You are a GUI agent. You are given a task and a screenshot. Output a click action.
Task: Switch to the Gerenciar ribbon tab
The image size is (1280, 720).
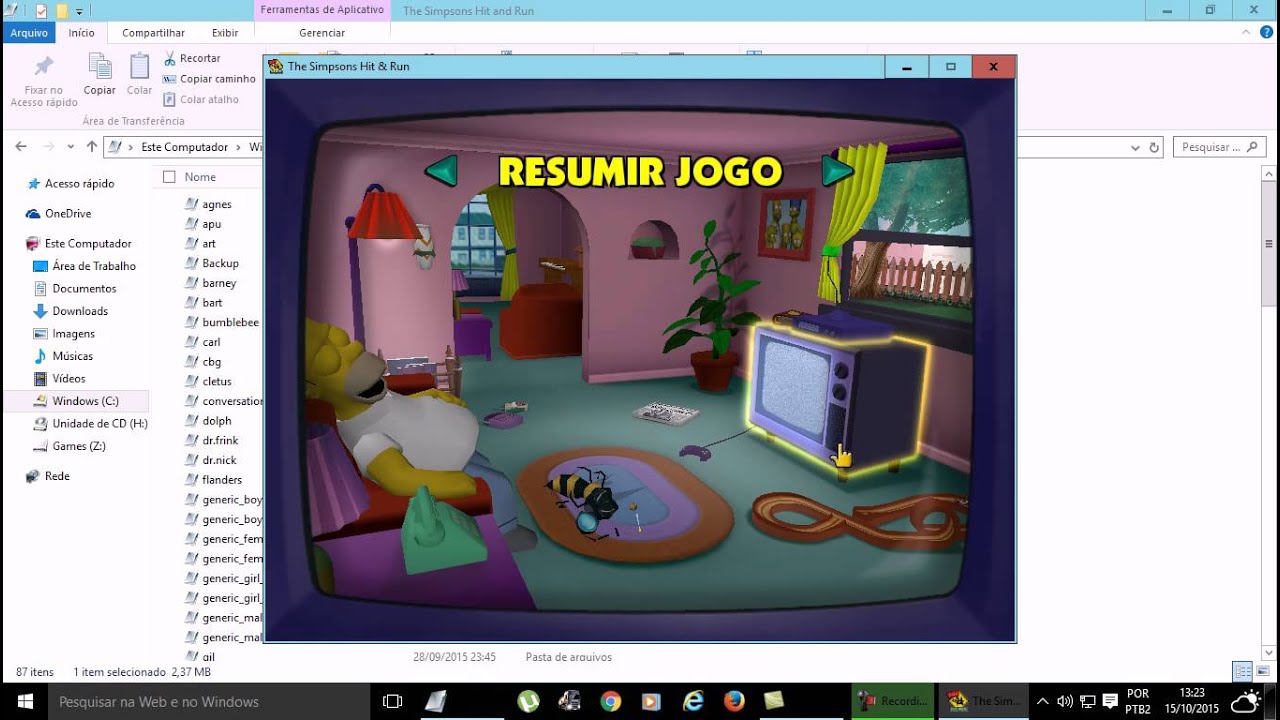(x=322, y=33)
